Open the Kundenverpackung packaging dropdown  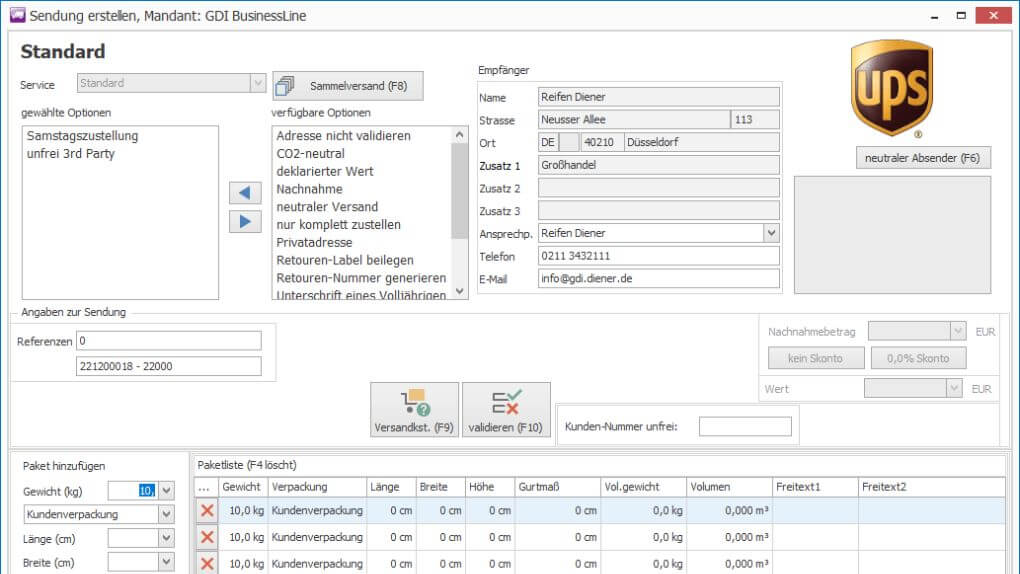[167, 514]
